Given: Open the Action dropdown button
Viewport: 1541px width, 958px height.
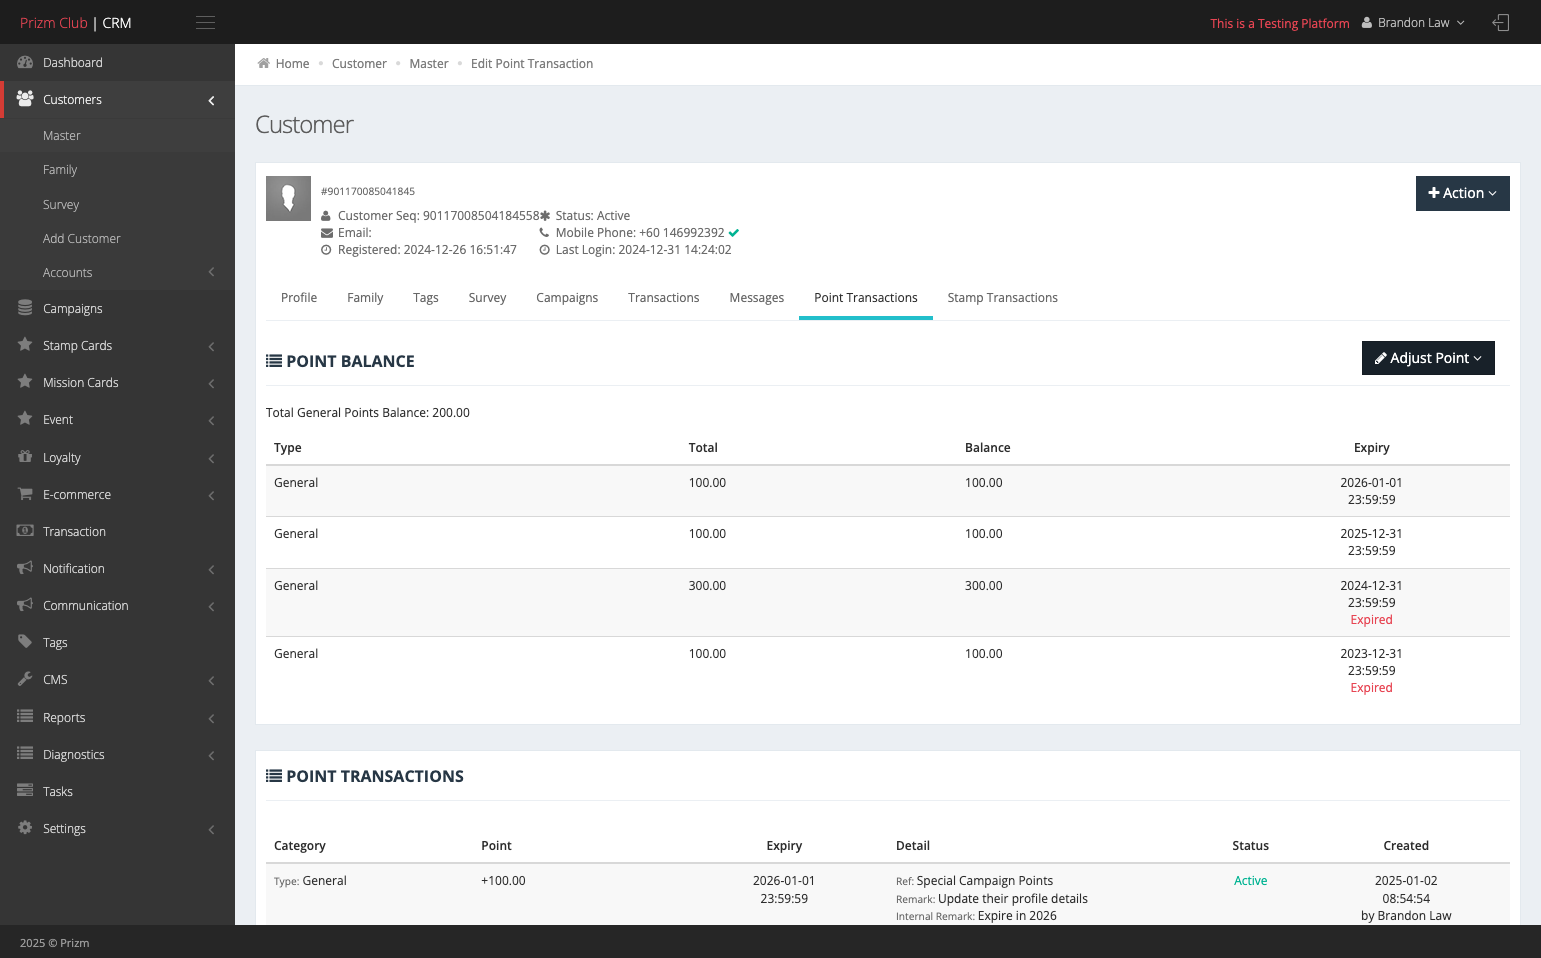Looking at the screenshot, I should [1462, 193].
